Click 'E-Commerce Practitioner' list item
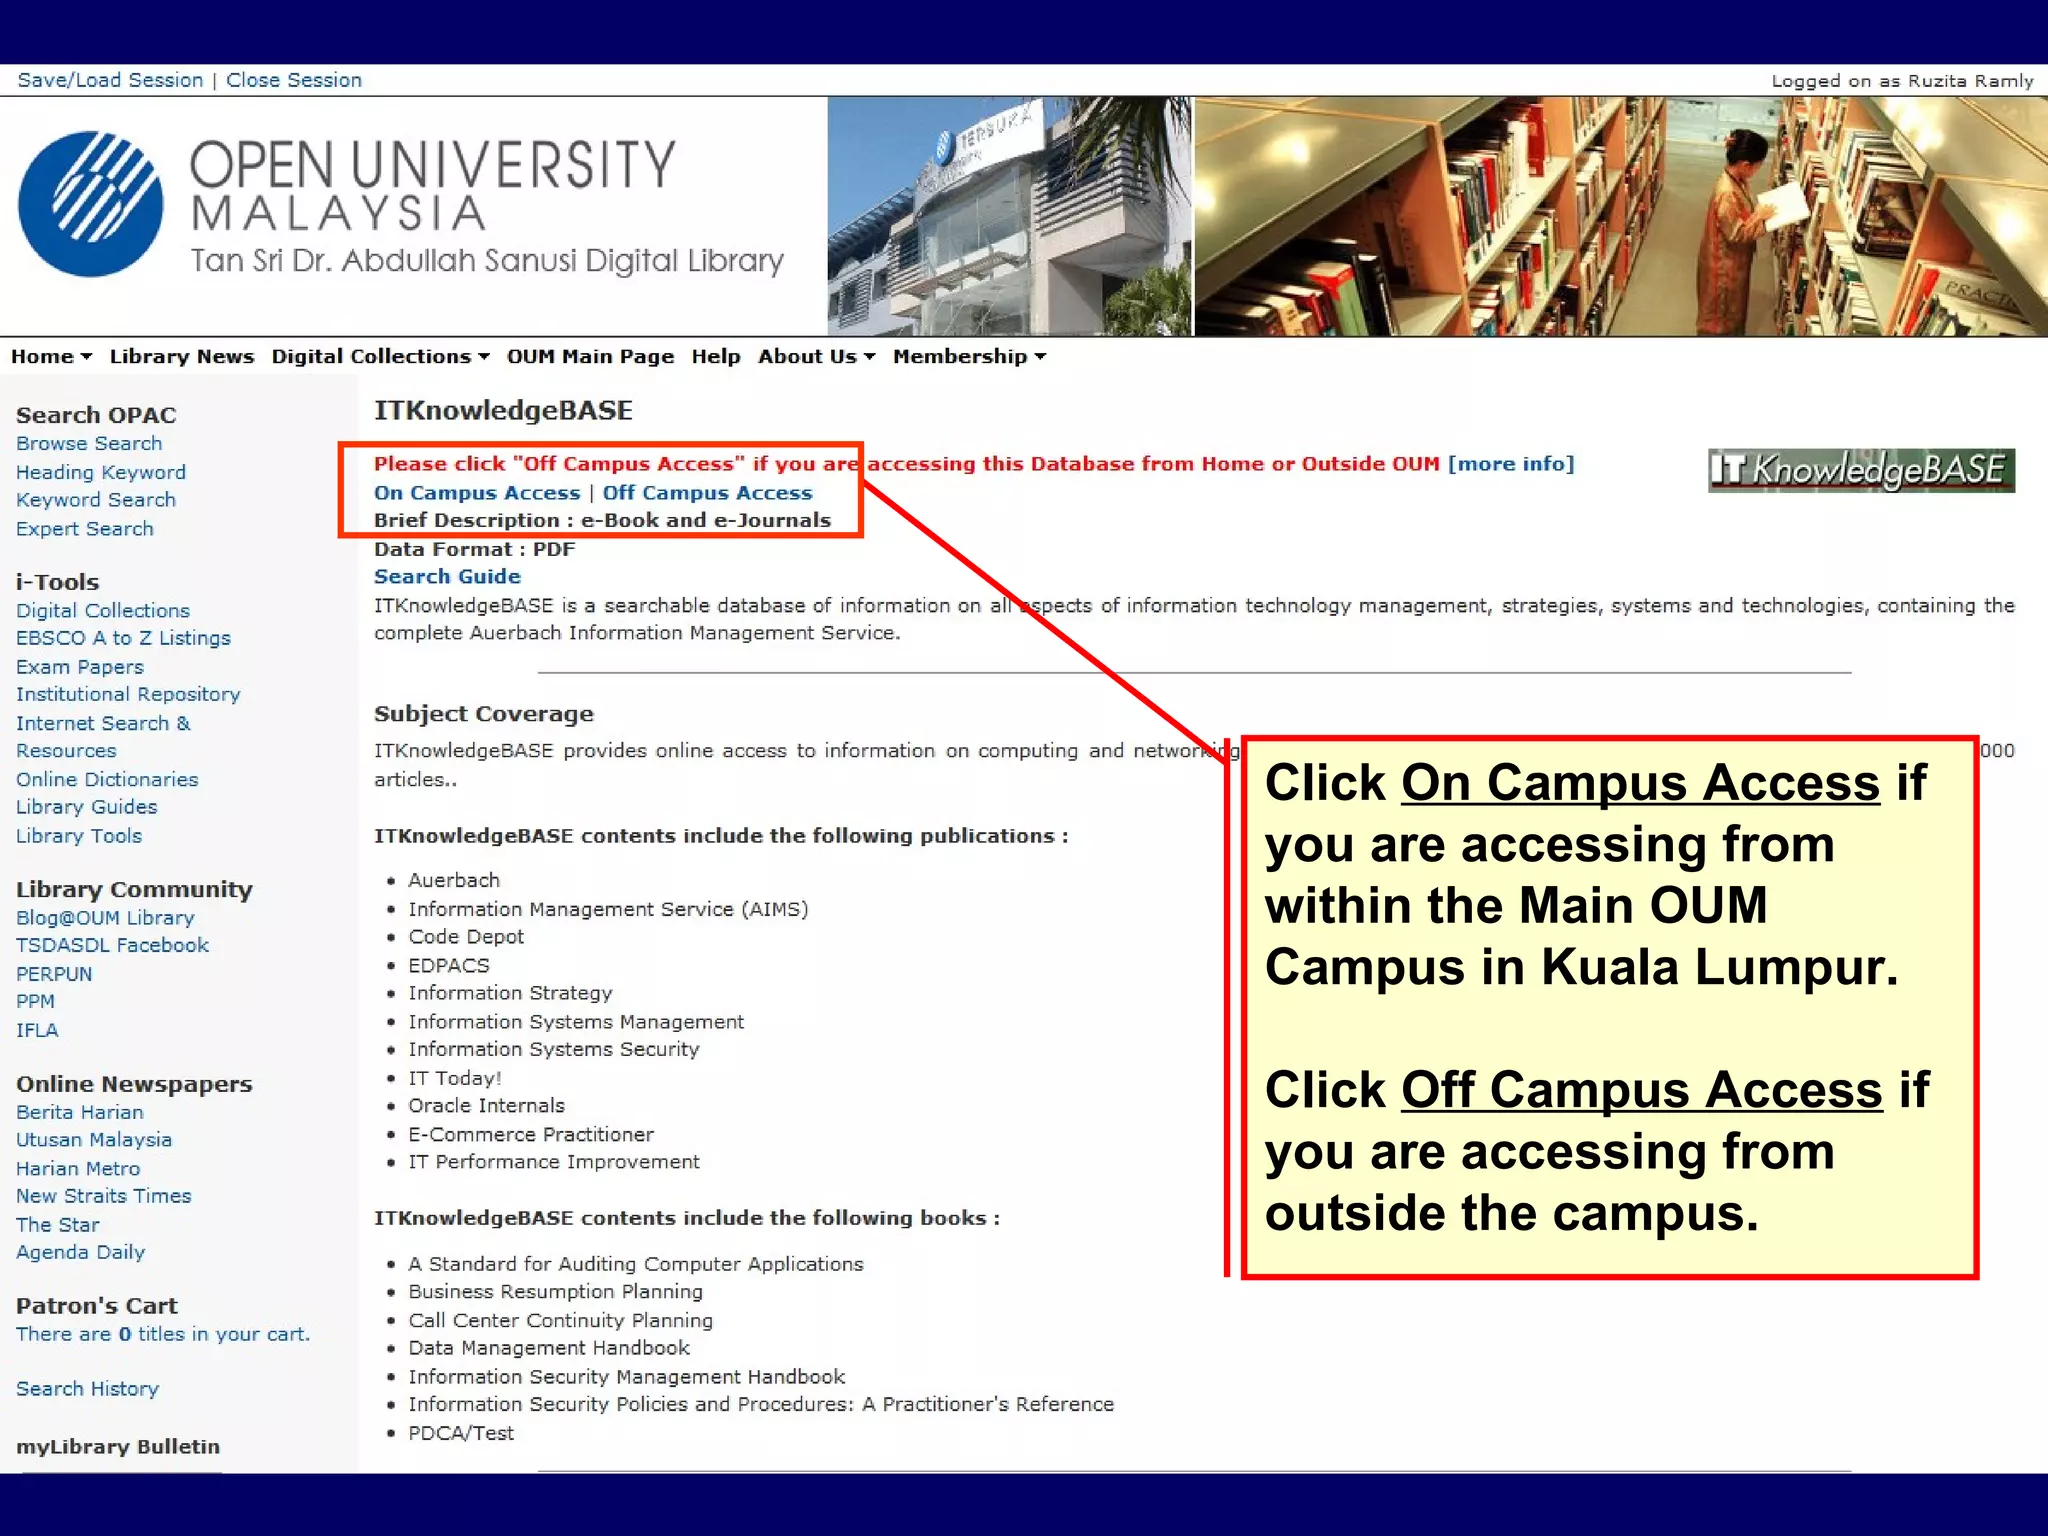The image size is (2048, 1536). point(531,1135)
